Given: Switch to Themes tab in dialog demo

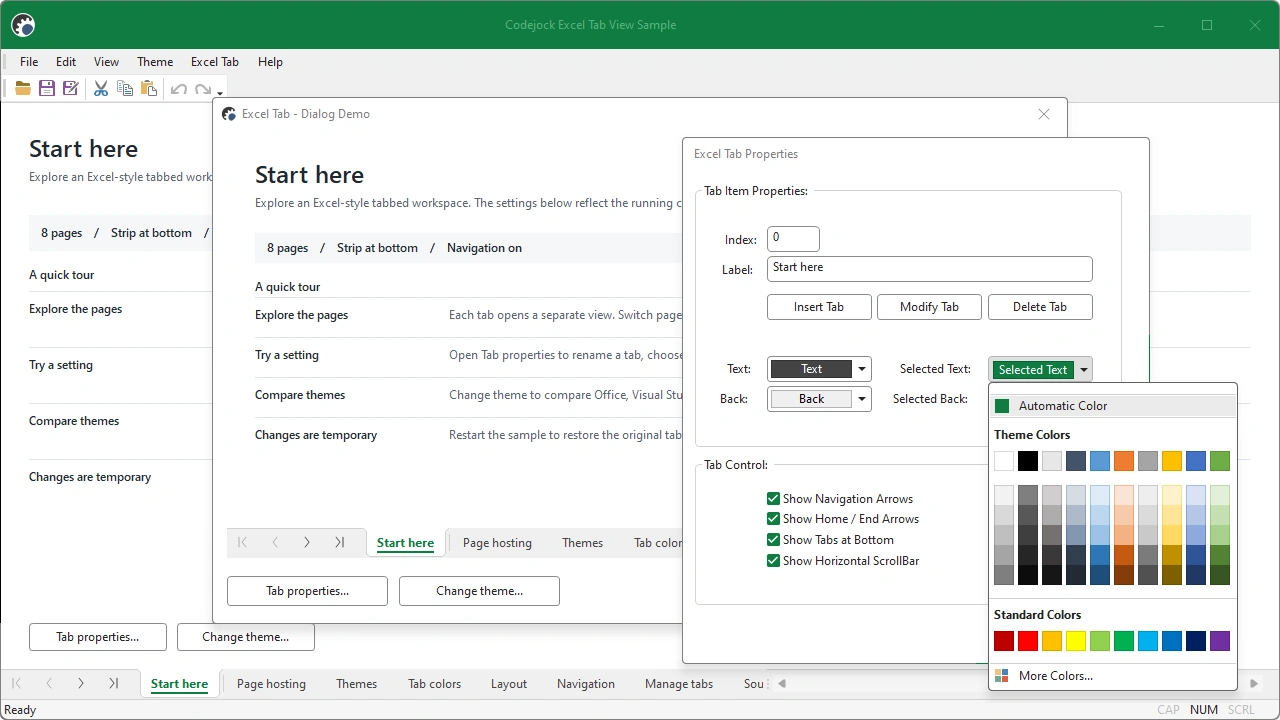Looking at the screenshot, I should 582,543.
